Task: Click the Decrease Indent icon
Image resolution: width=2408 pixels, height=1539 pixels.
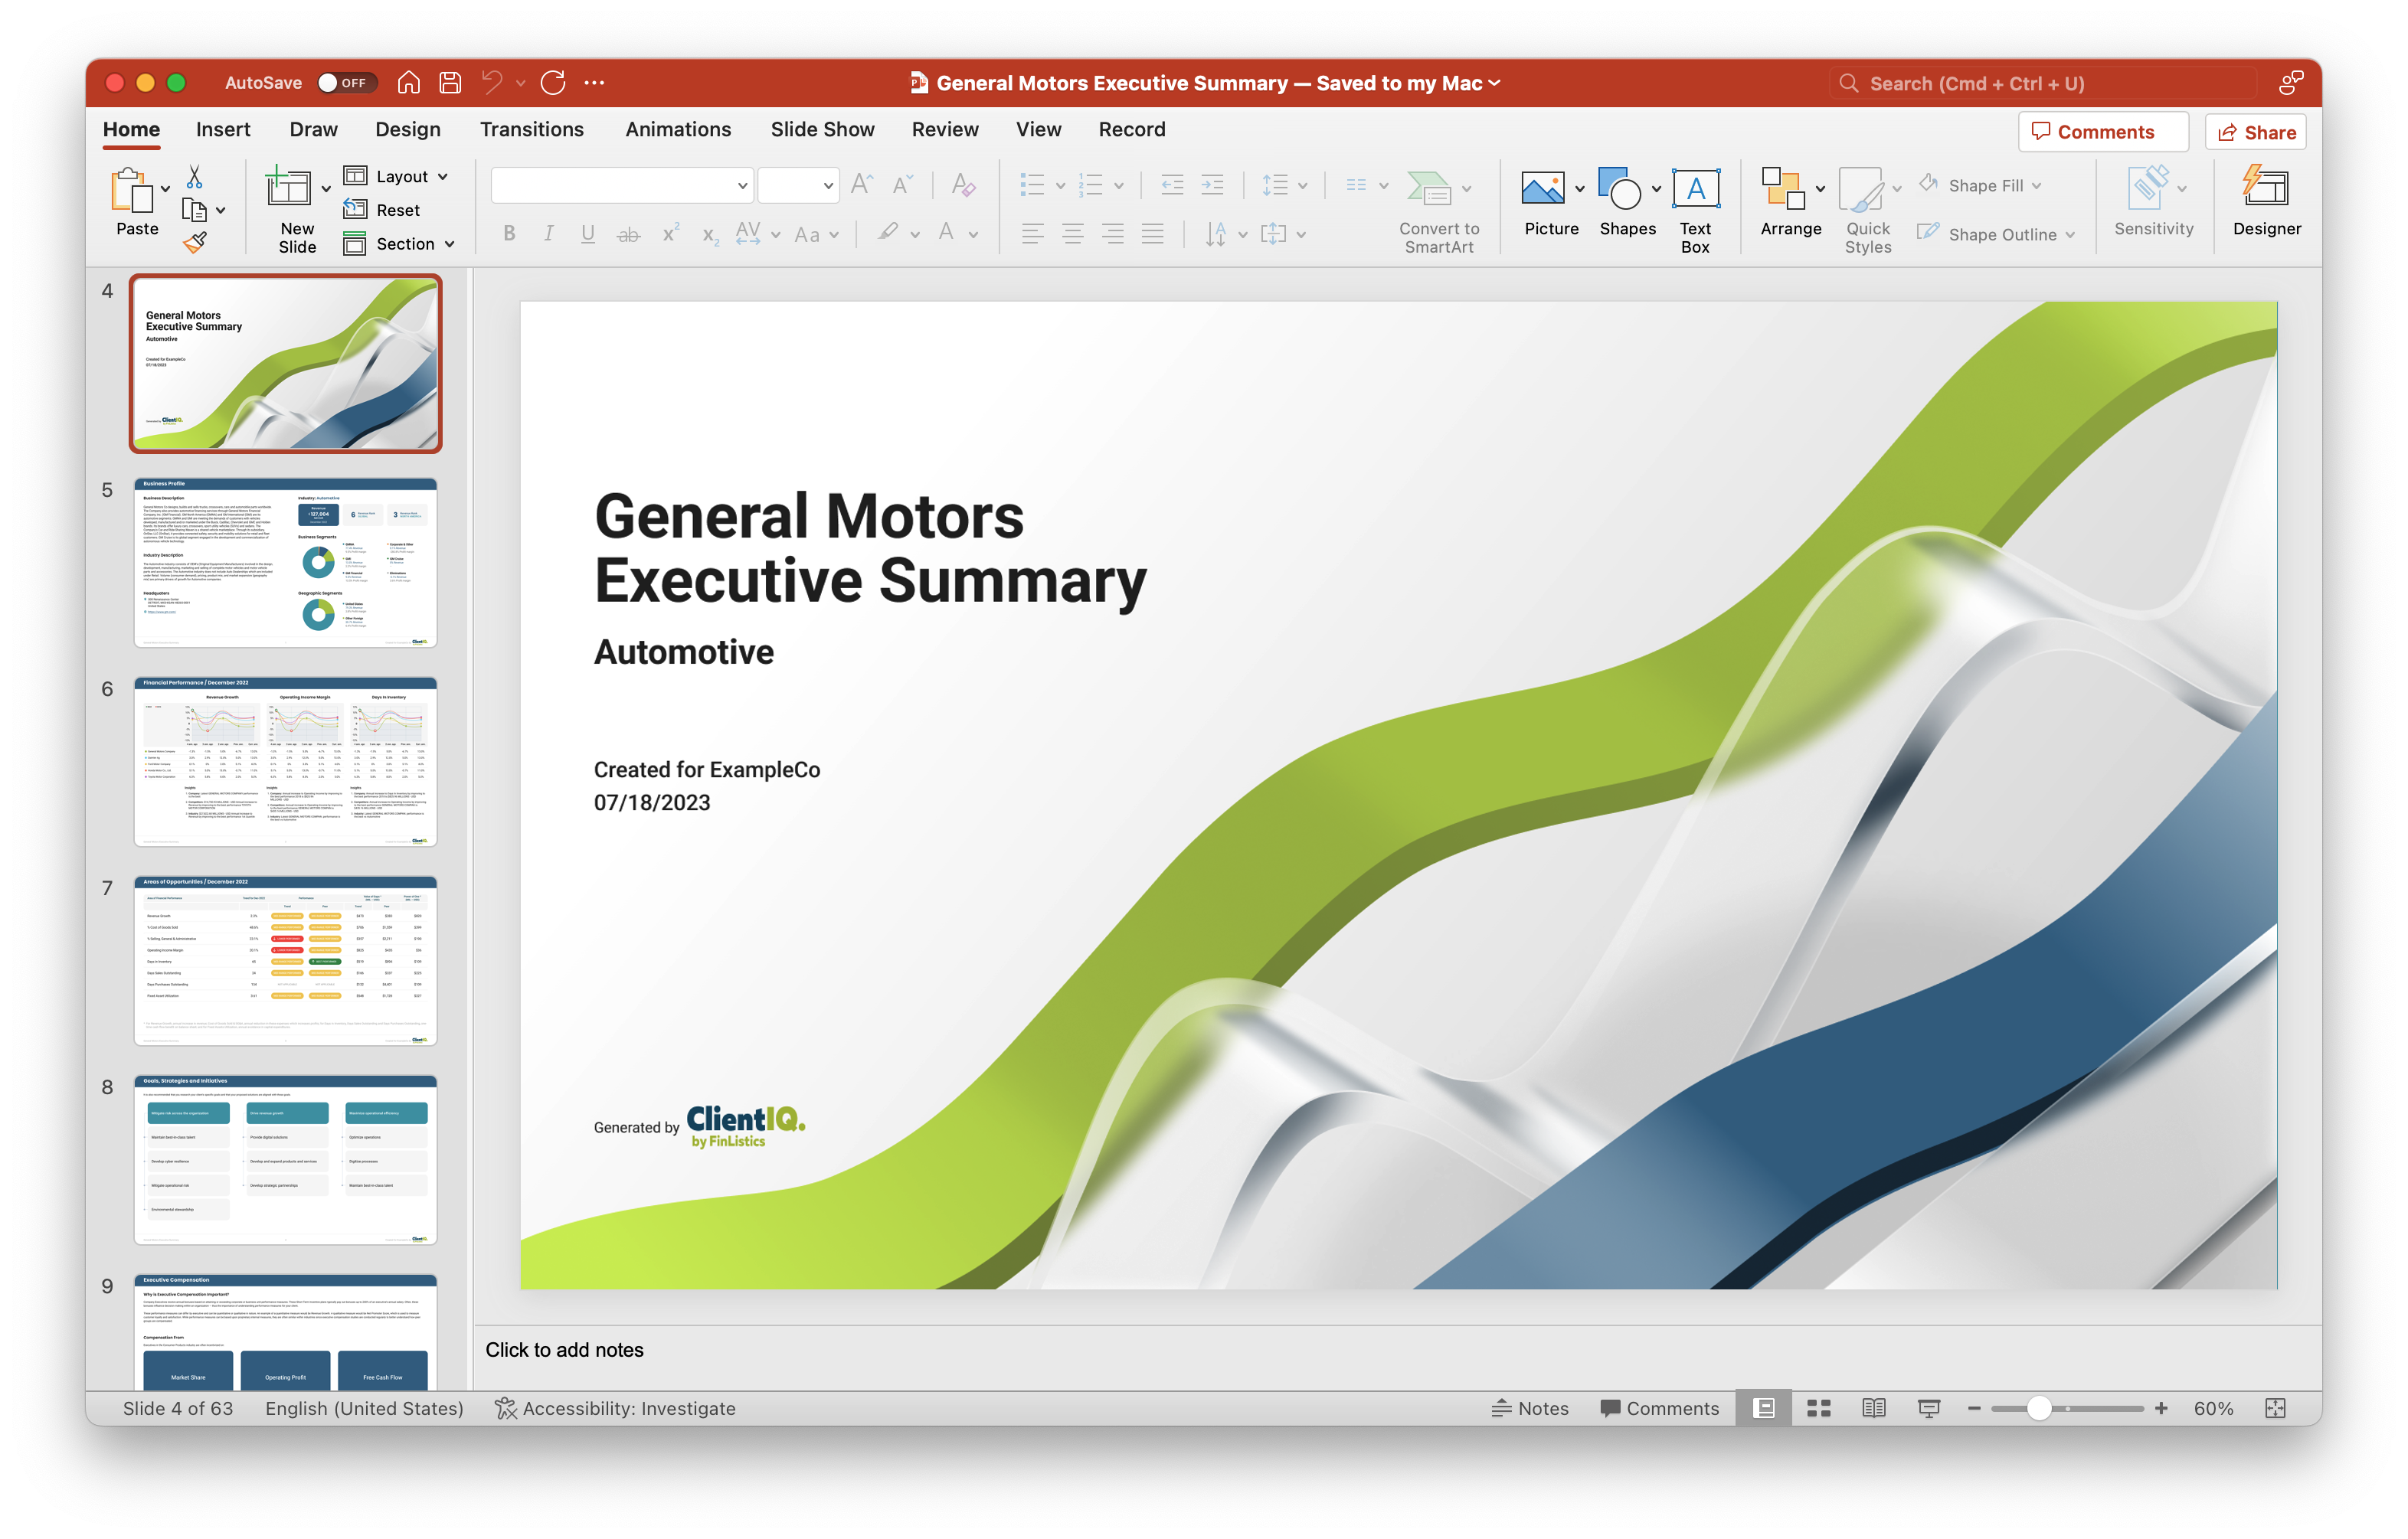Action: (x=1172, y=185)
